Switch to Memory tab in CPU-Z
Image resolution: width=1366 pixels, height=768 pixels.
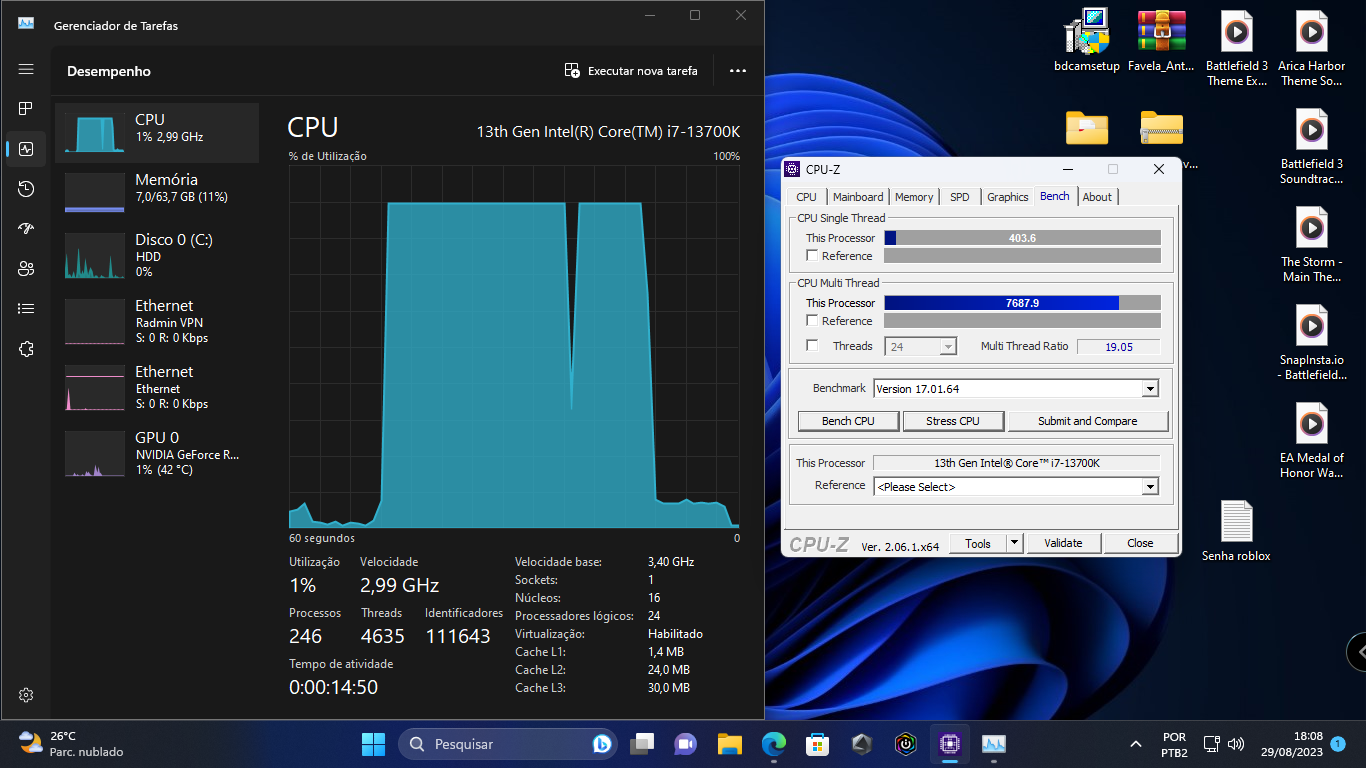click(x=914, y=197)
